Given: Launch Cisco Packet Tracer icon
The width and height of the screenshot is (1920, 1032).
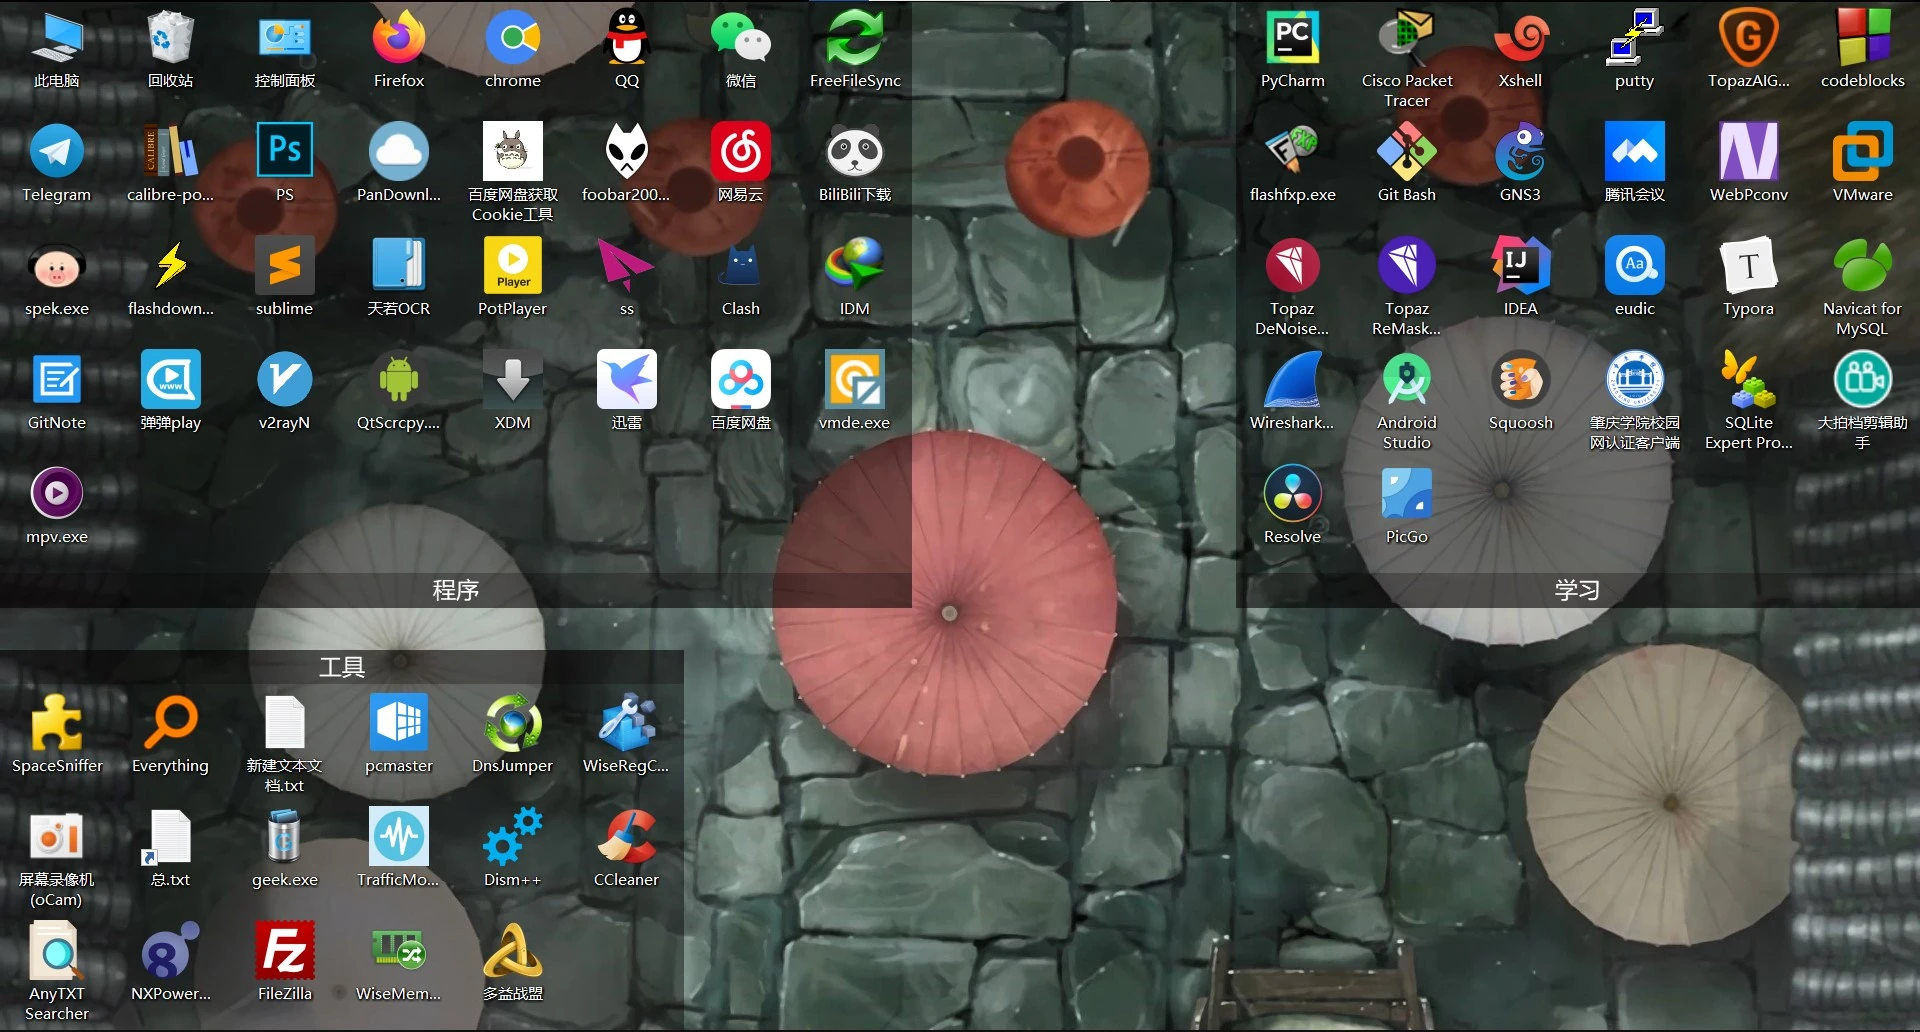Looking at the screenshot, I should (1407, 38).
